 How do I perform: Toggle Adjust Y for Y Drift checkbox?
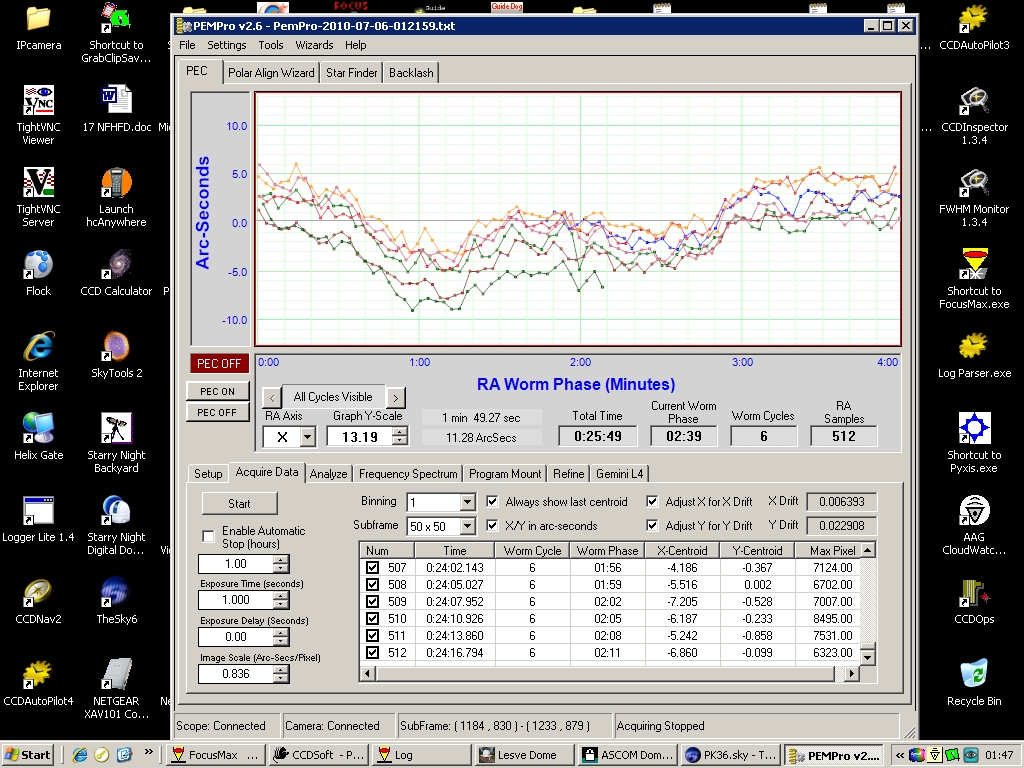652,525
